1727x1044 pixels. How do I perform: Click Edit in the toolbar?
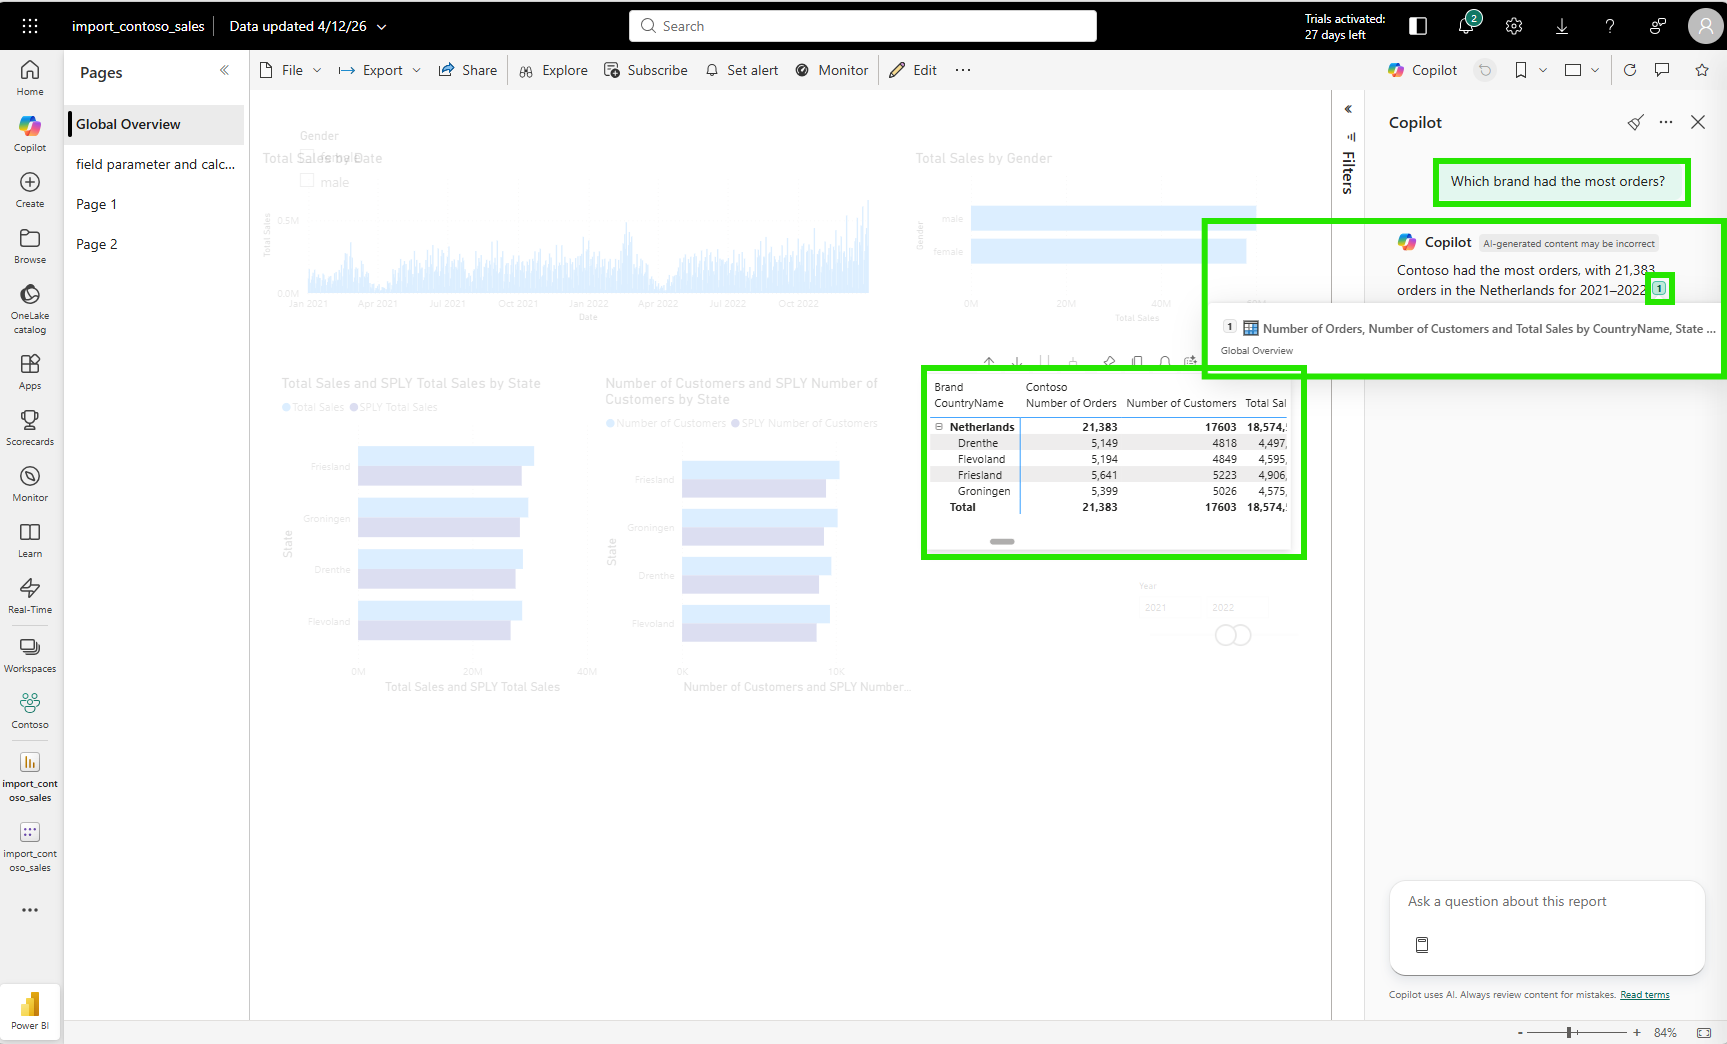coord(913,70)
